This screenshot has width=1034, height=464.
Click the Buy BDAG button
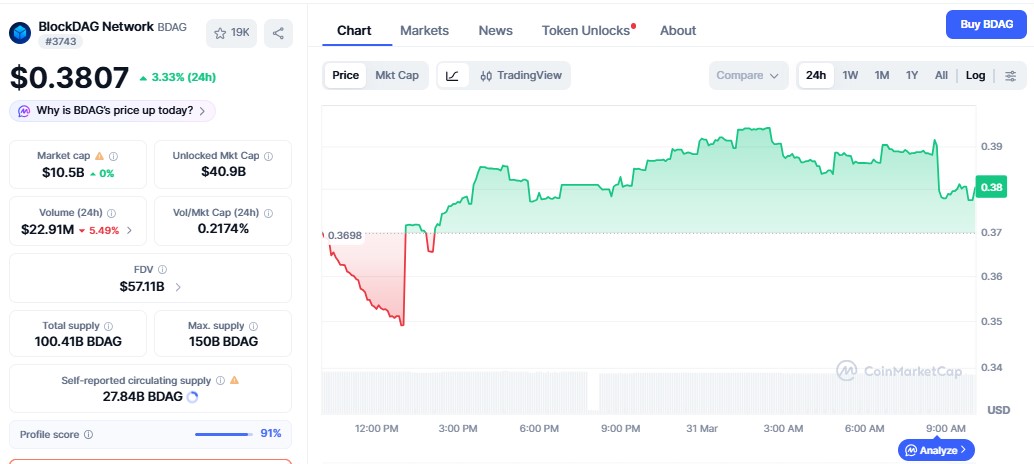point(987,24)
